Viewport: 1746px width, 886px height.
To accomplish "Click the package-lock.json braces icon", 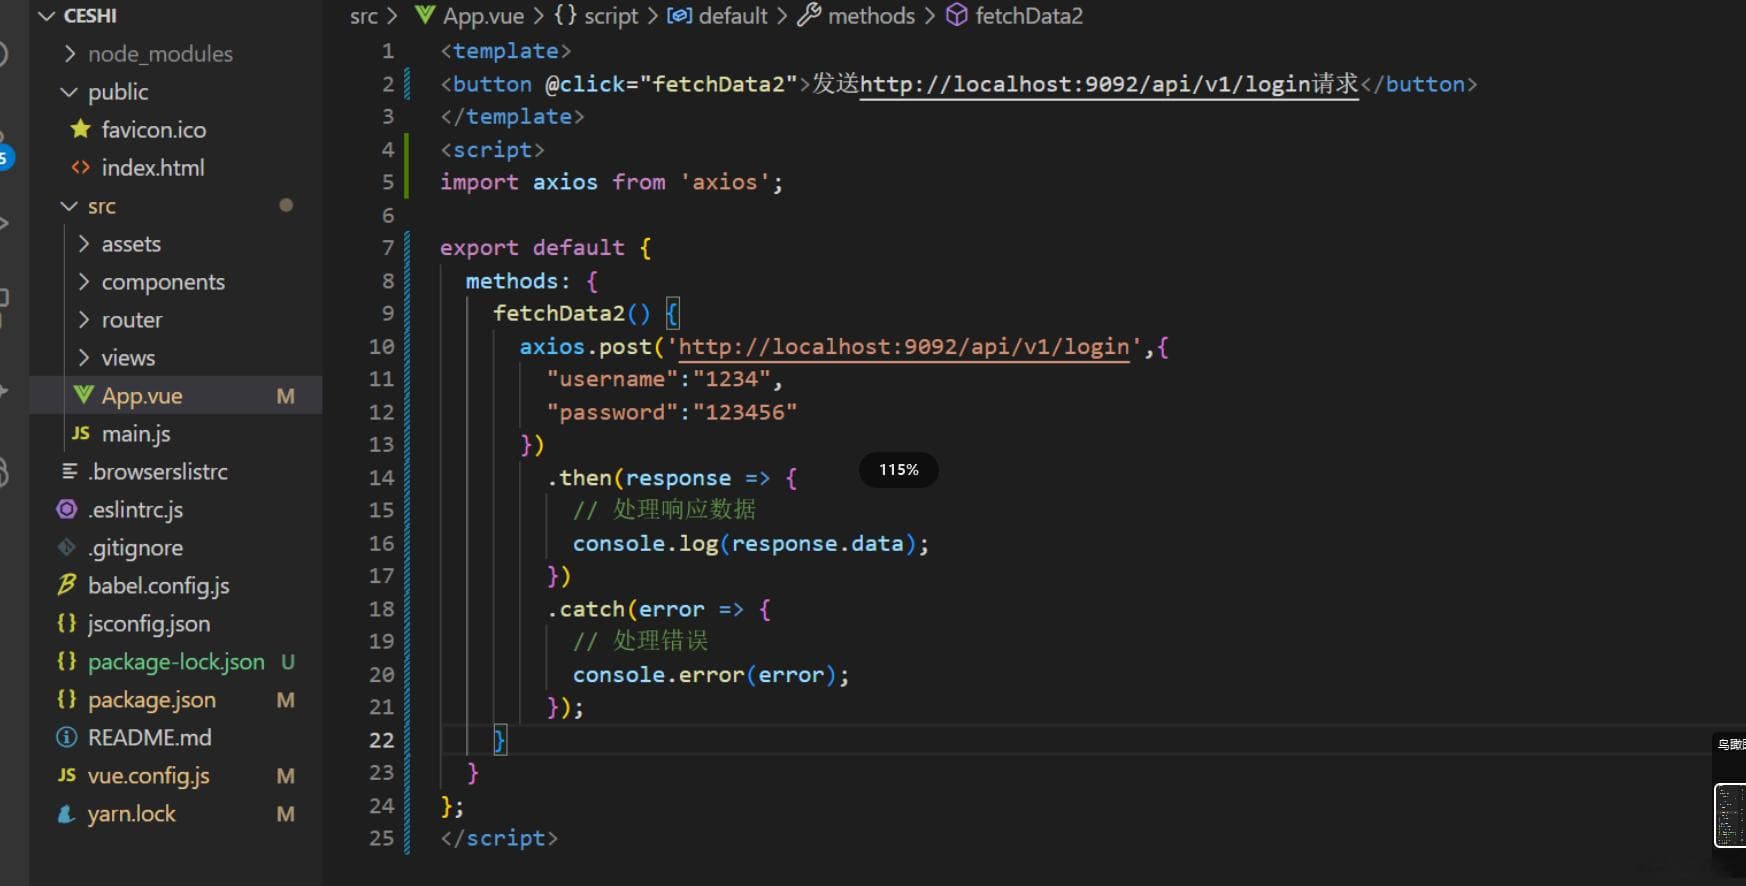I will (x=67, y=661).
